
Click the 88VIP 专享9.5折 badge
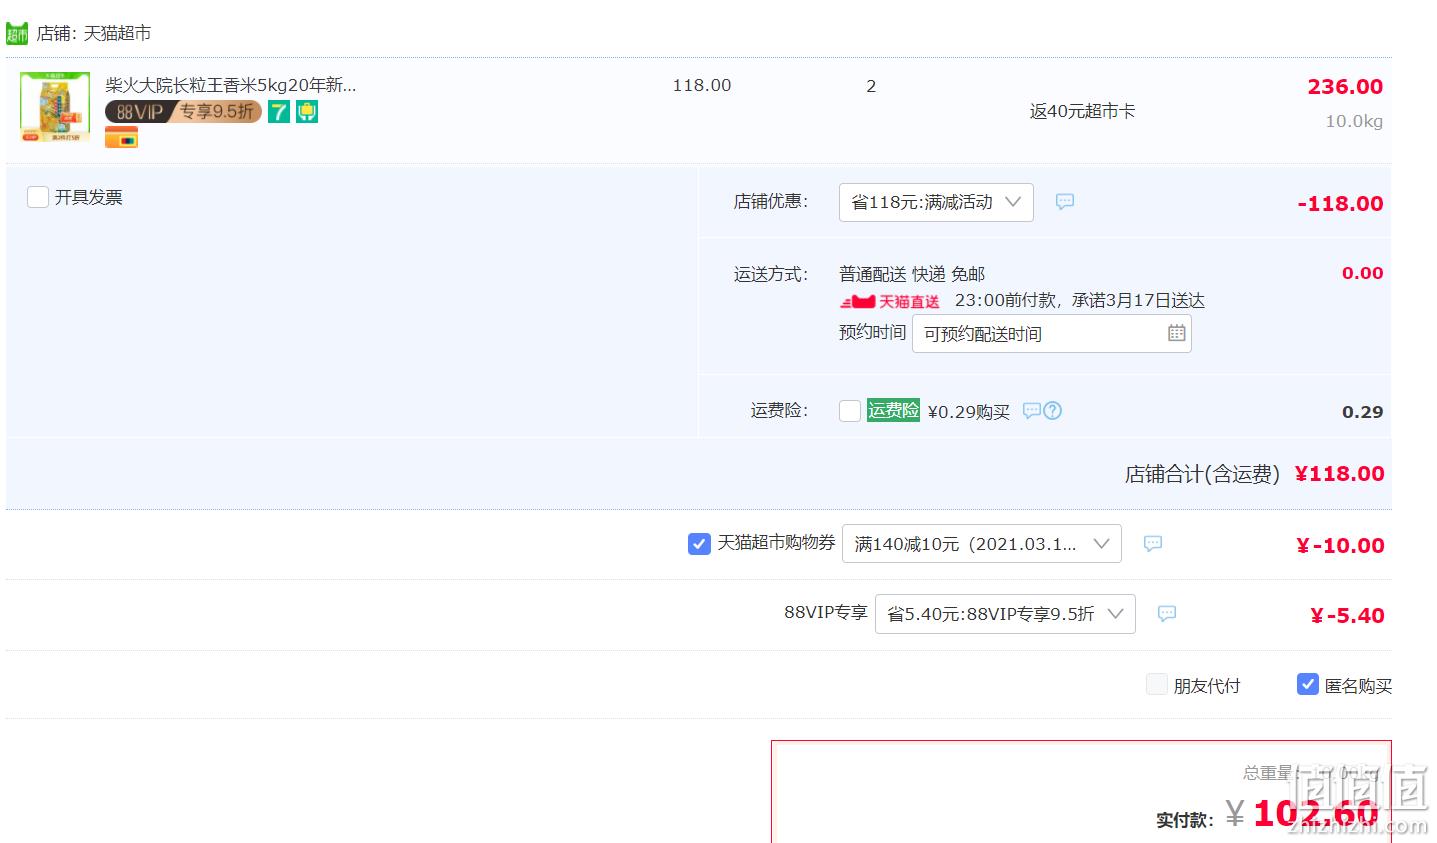pos(183,112)
